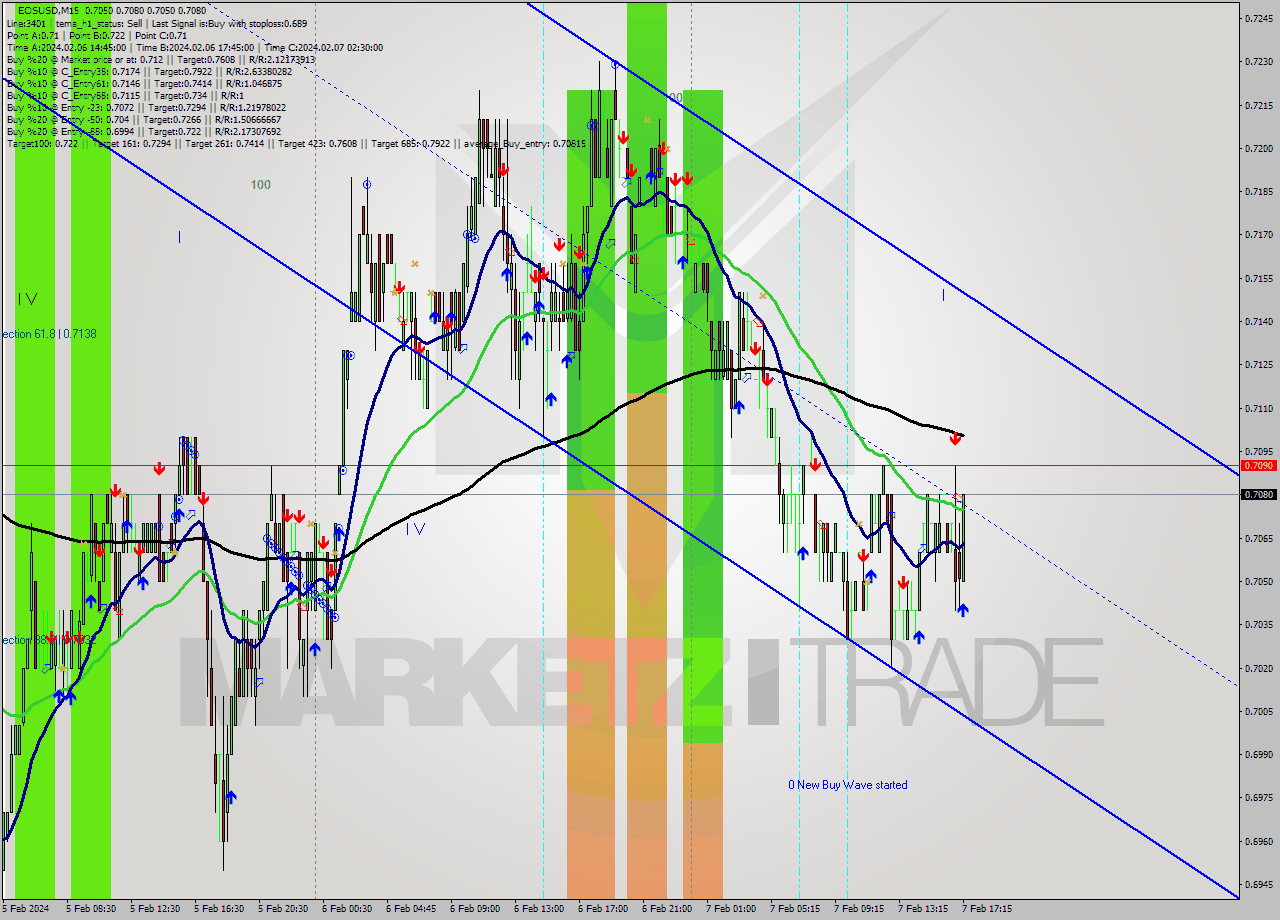Click the '6 Feb 00:30' time label
Screen dimensions: 1280x920
[347, 909]
